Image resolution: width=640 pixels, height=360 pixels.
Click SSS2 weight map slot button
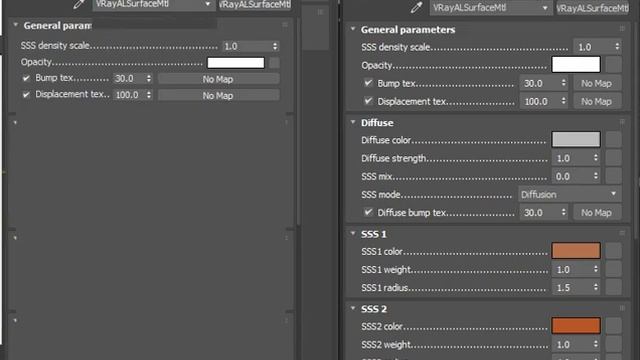pyautogui.click(x=613, y=344)
